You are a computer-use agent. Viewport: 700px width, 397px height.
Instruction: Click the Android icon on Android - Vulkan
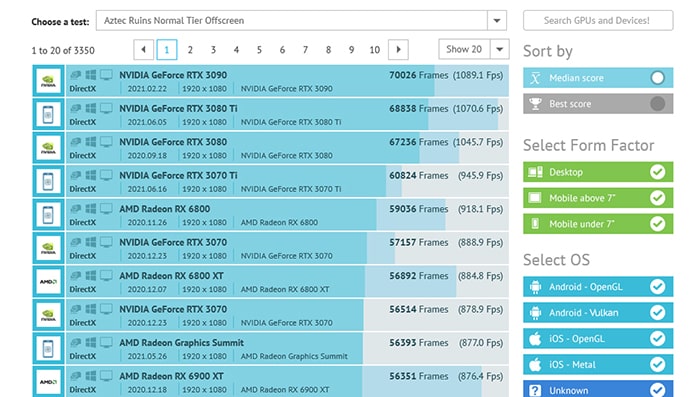point(535,313)
